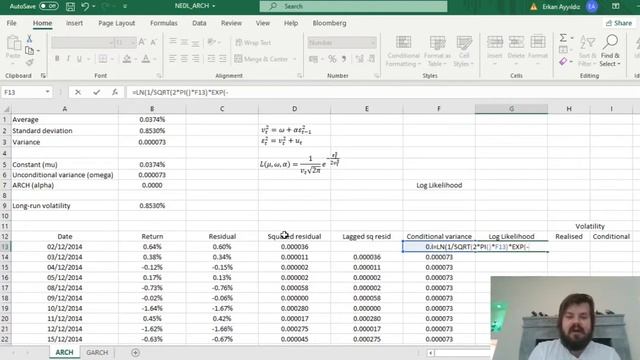Viewport: 640px width, 360px height.
Task: Open Format as Table gallery
Action: [x=437, y=51]
